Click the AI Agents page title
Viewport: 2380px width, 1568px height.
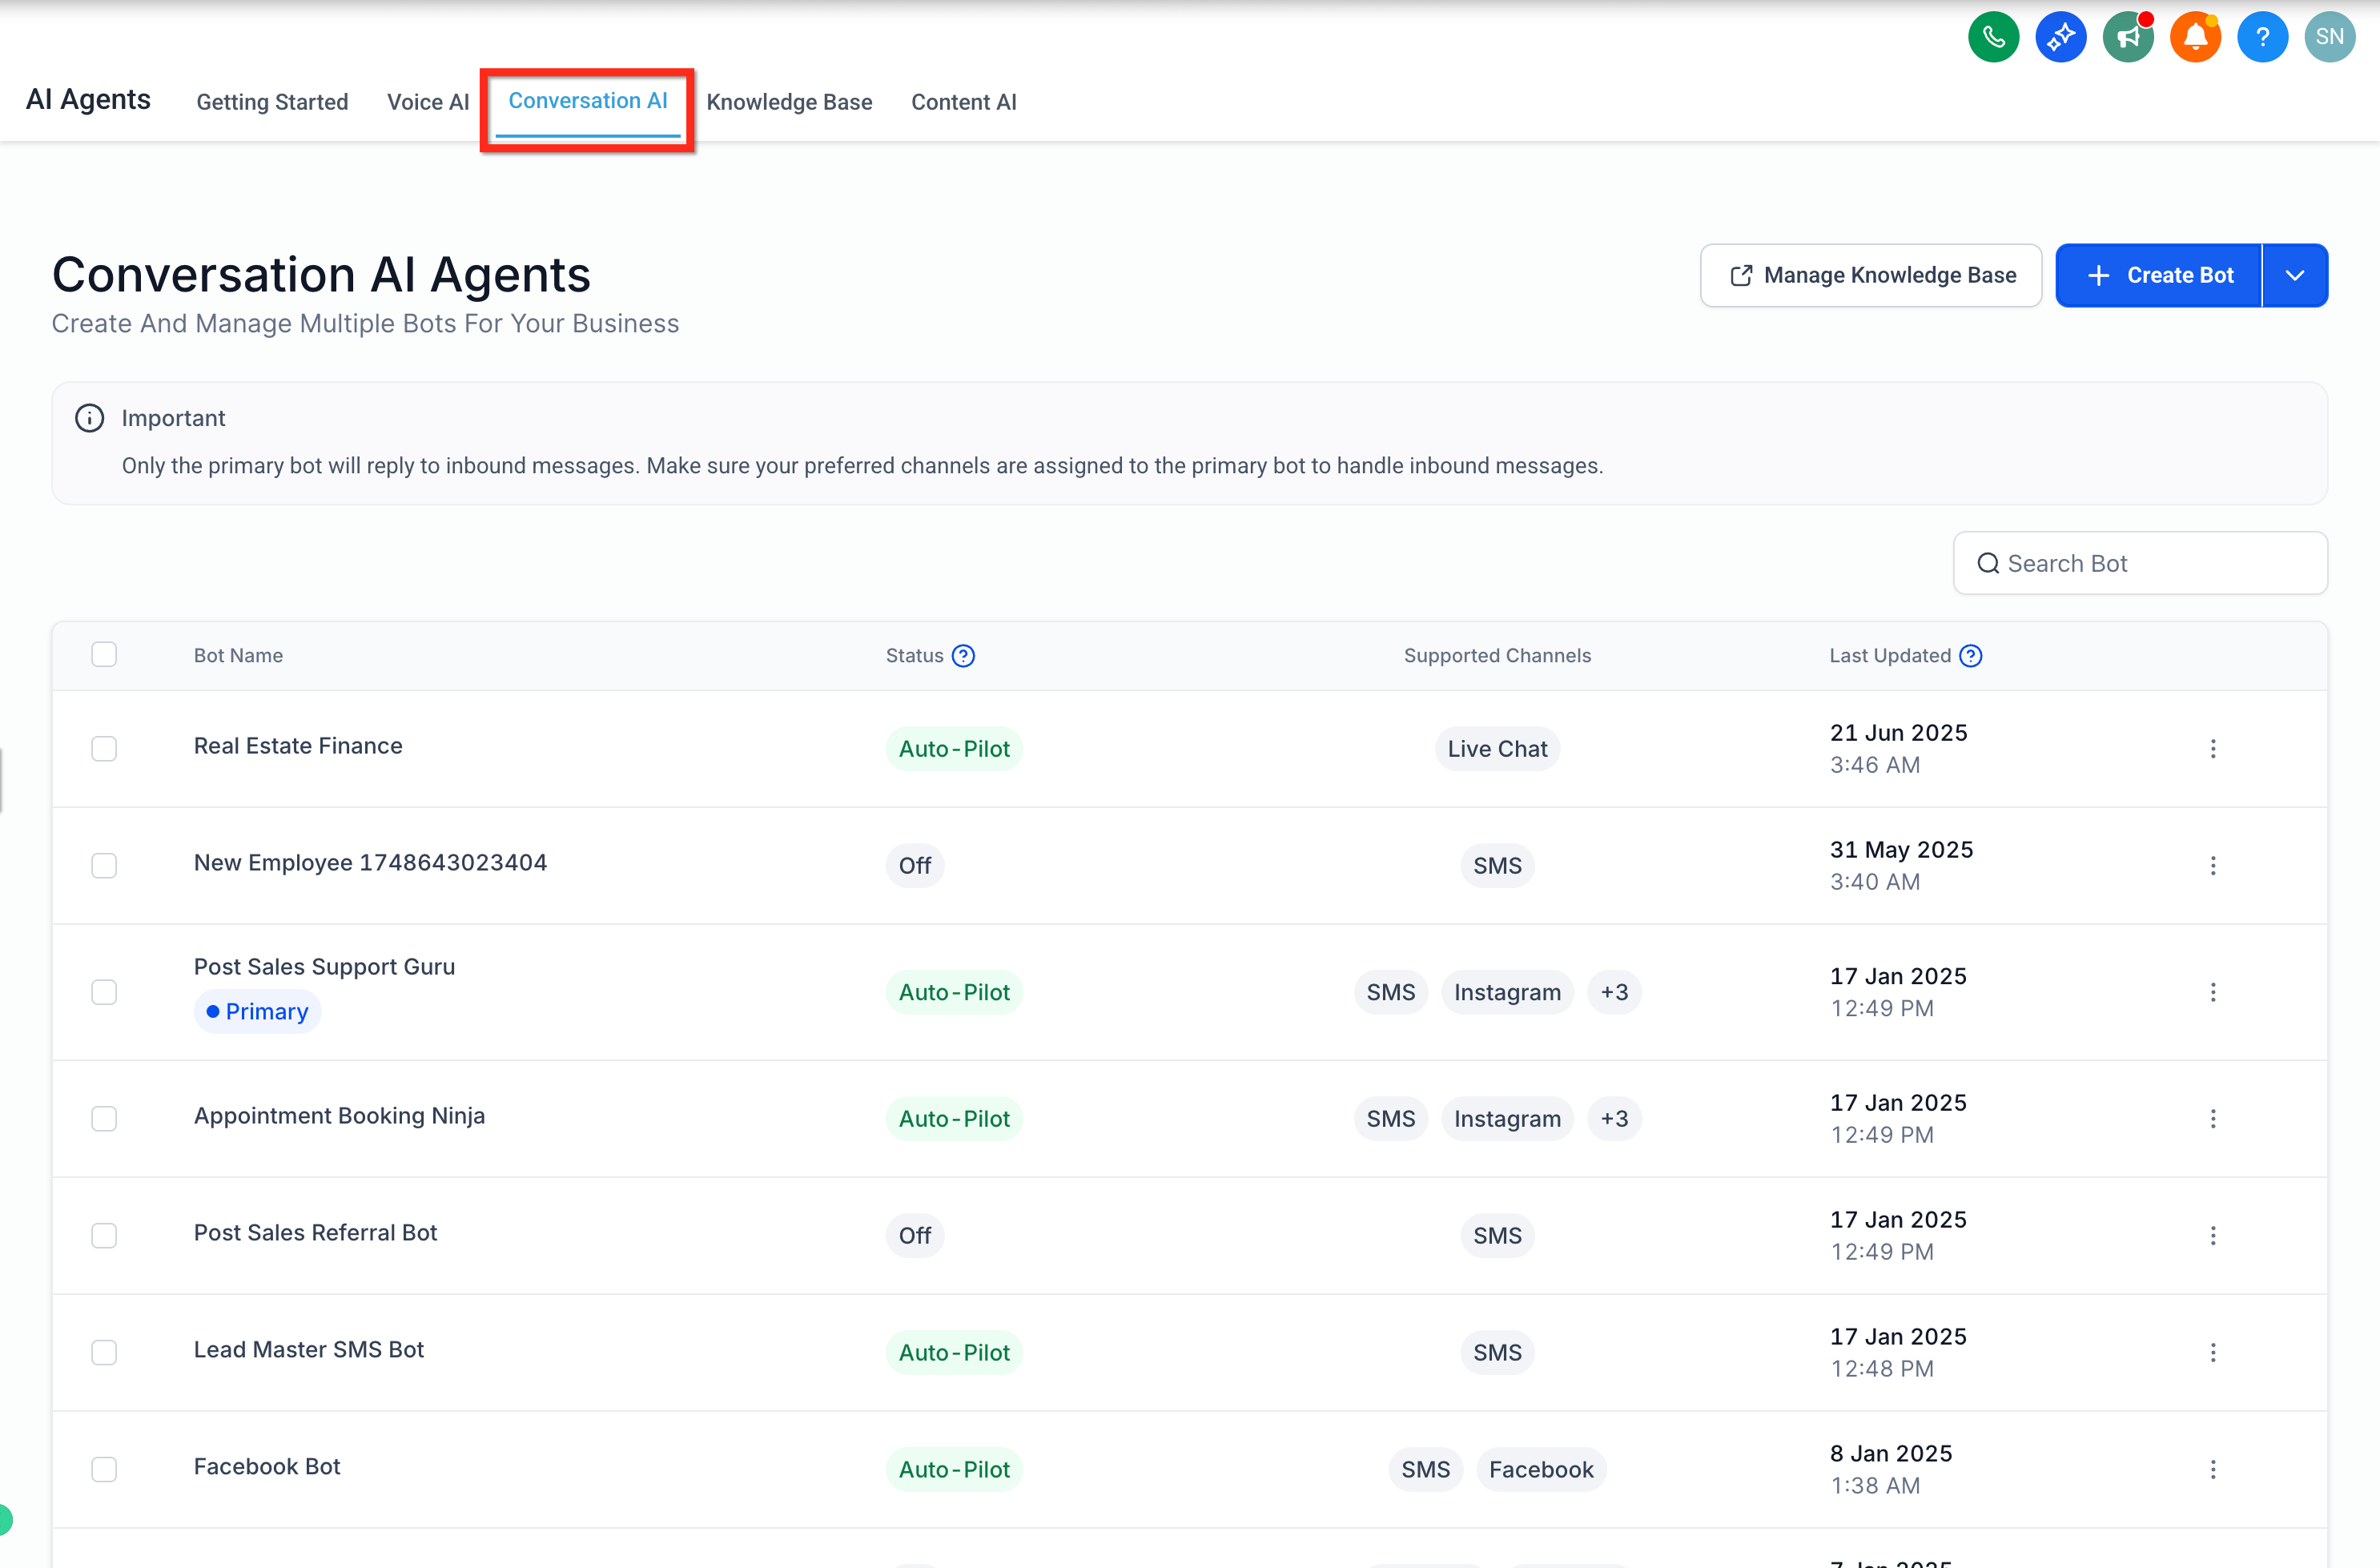tap(88, 100)
